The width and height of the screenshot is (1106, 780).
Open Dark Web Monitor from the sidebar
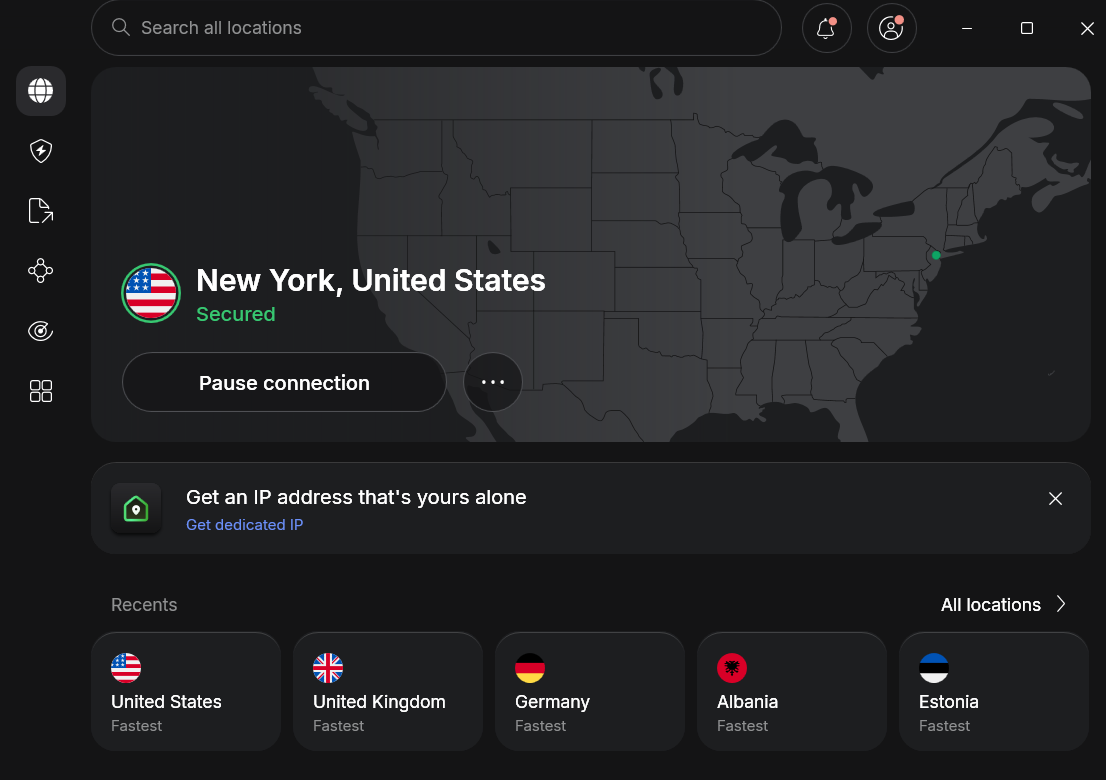[x=40, y=330]
